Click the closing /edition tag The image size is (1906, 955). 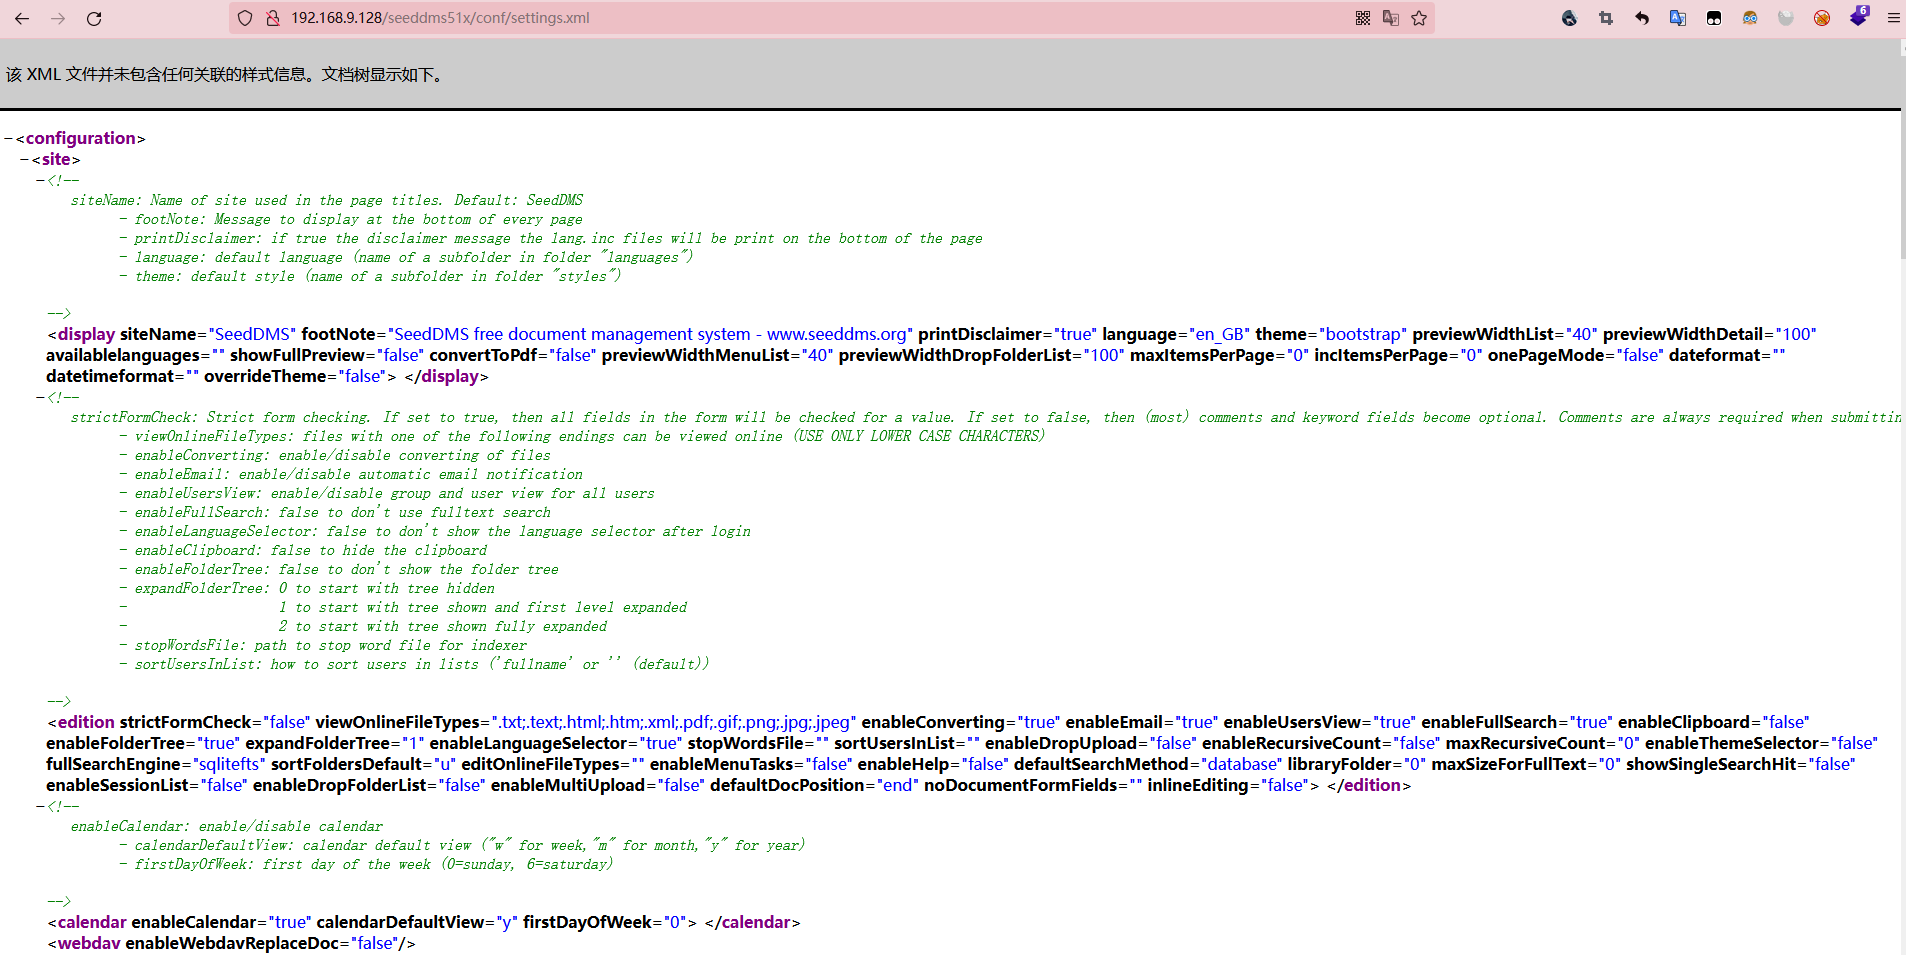[x=1369, y=785]
